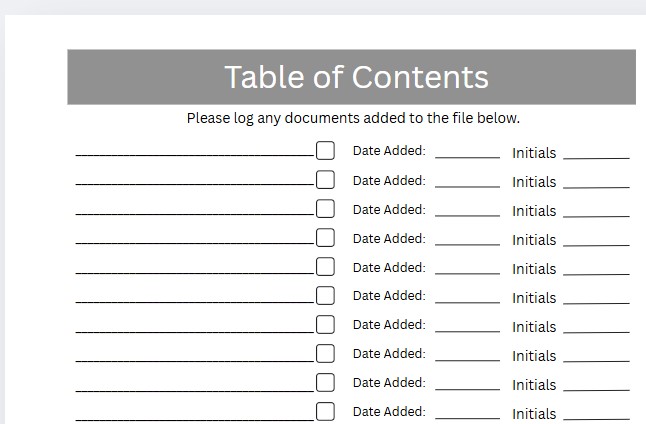This screenshot has width=646, height=424.
Task: Tick the eighth row's checkbox
Action: pos(325,354)
